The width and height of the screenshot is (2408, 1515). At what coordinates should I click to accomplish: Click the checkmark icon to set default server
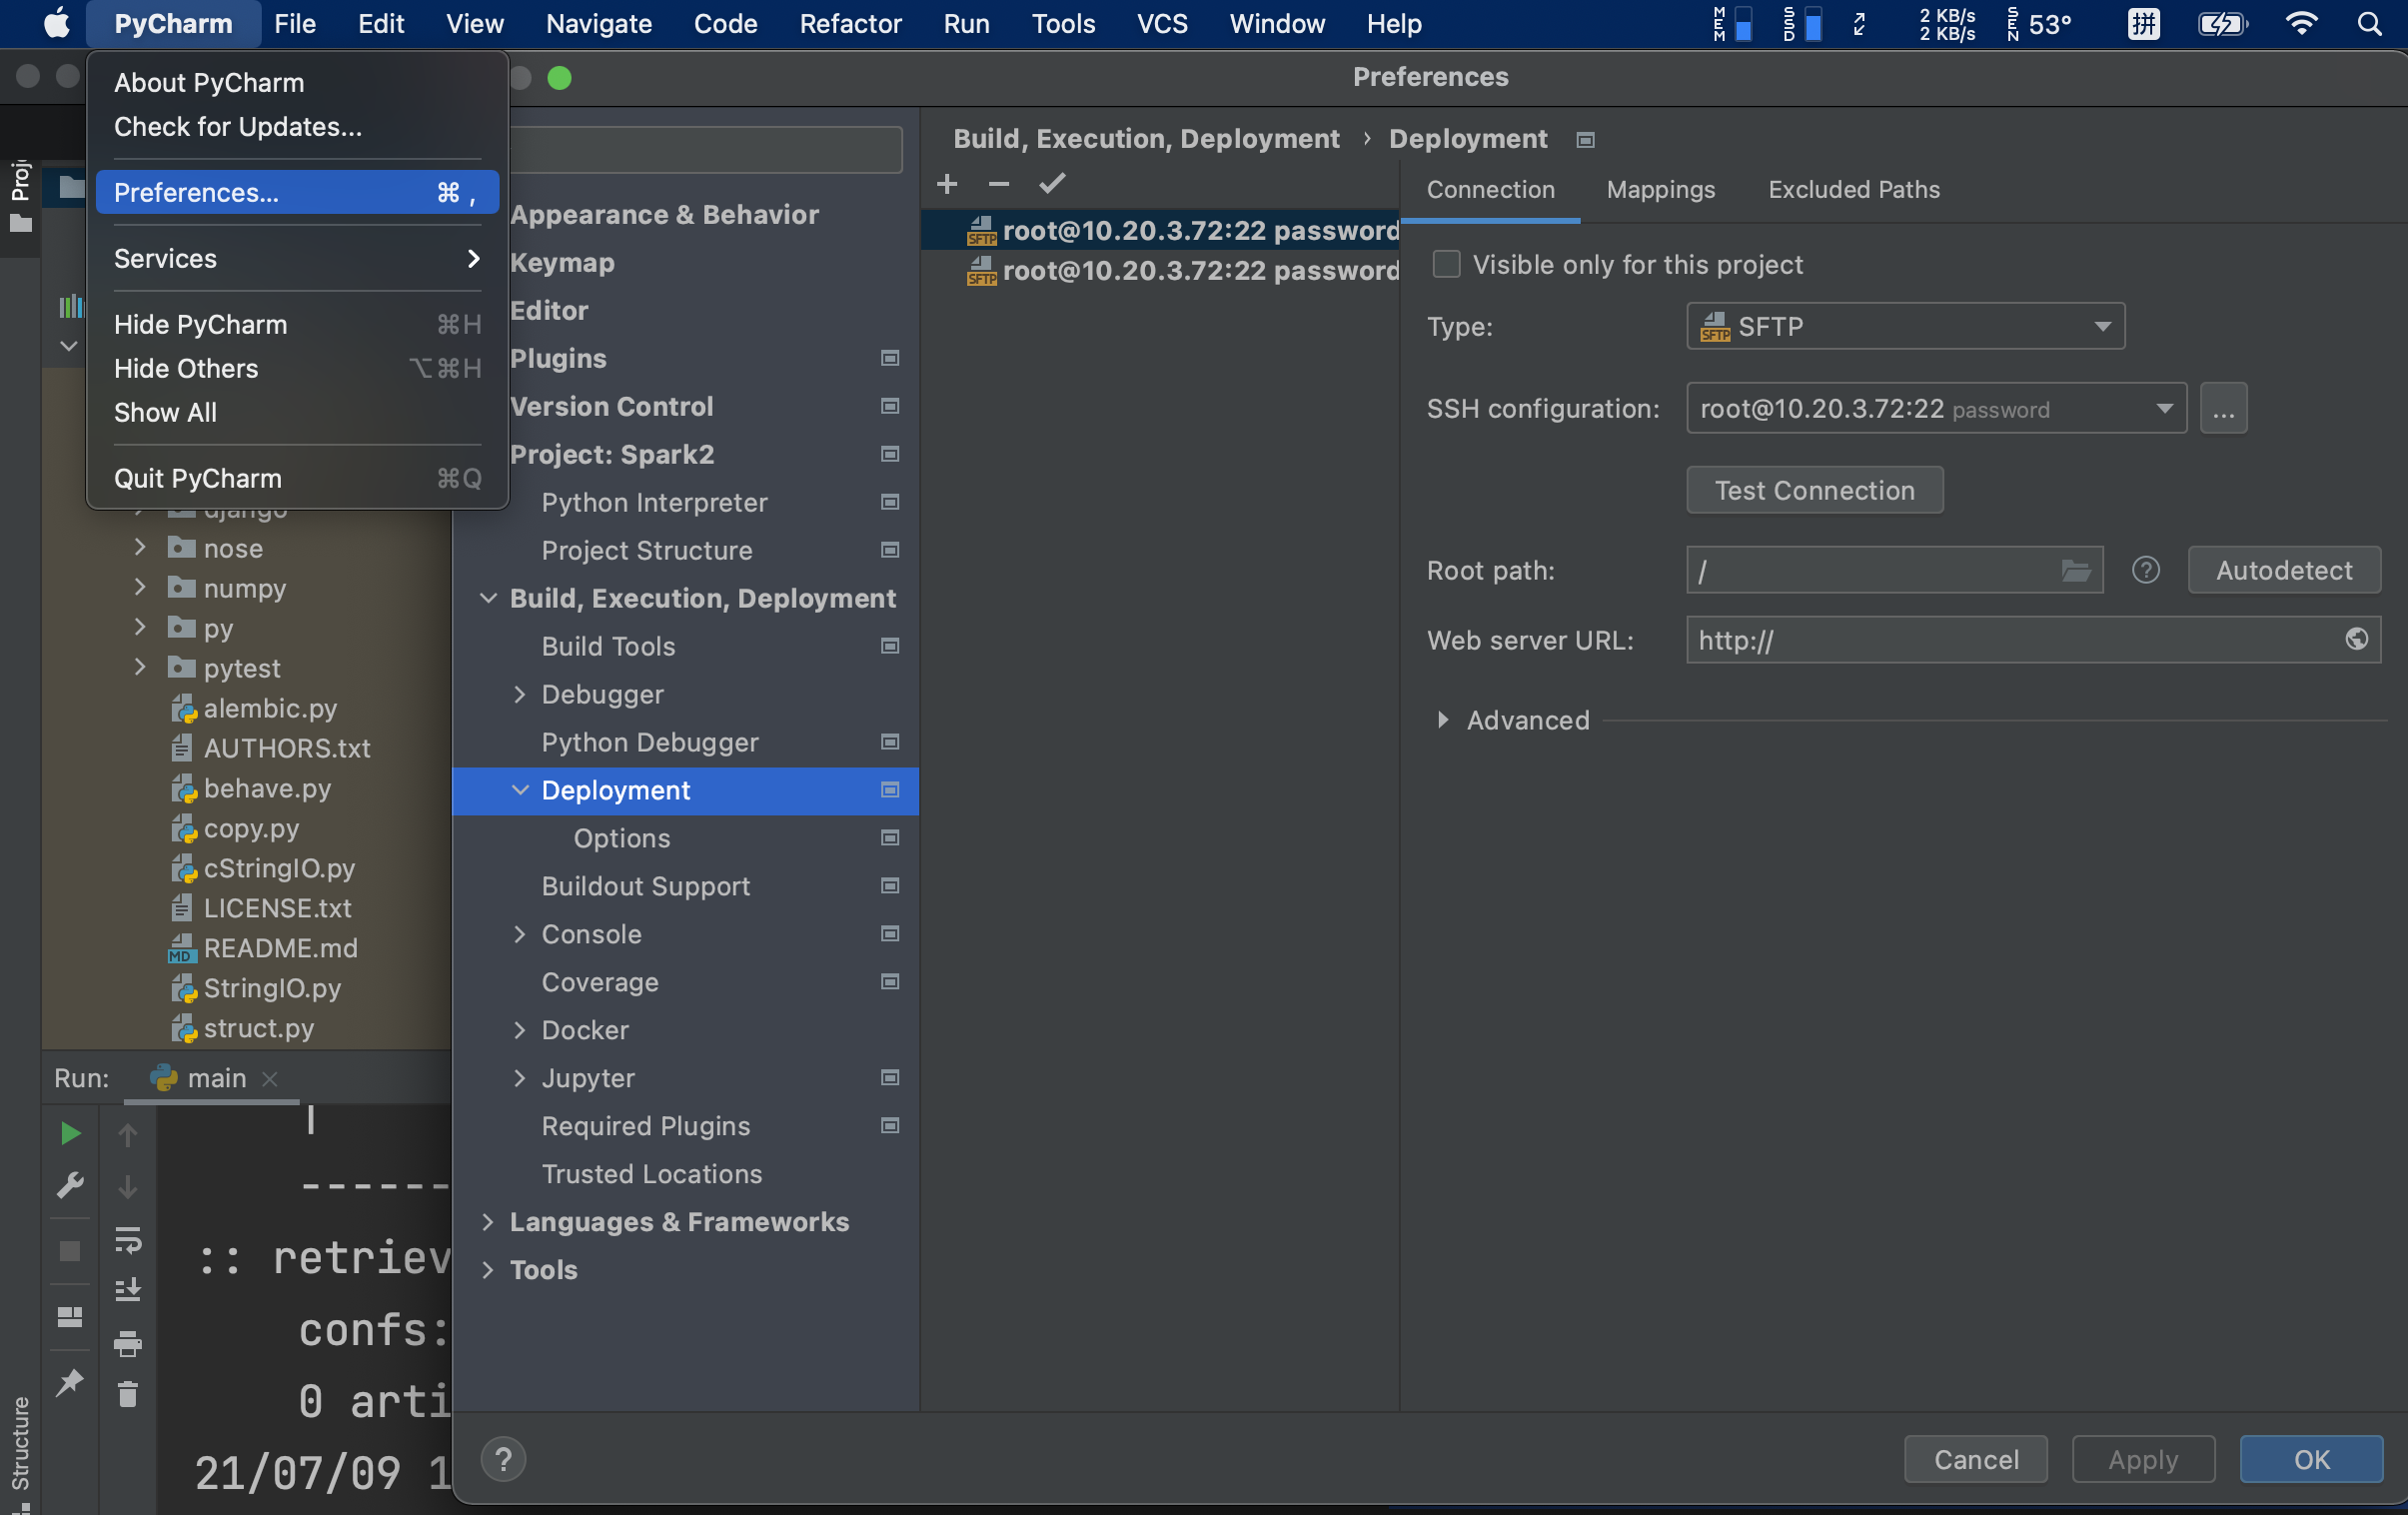pos(1051,183)
